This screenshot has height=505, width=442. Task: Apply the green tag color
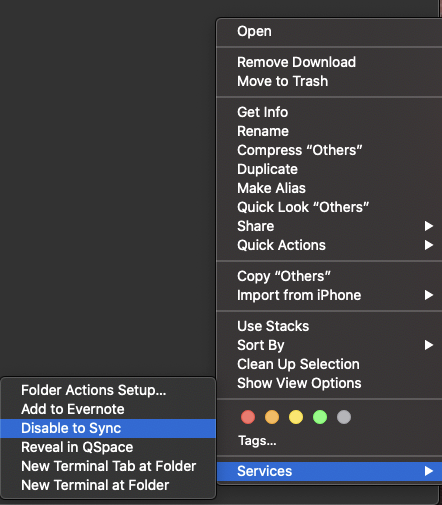320,417
